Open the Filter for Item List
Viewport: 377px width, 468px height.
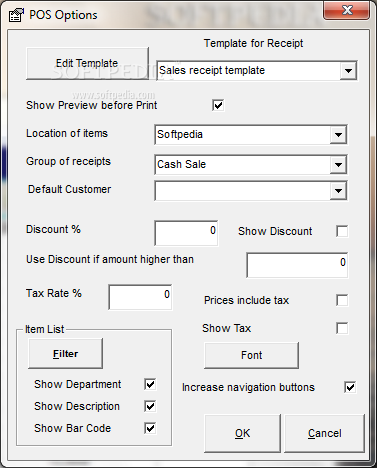click(x=65, y=354)
